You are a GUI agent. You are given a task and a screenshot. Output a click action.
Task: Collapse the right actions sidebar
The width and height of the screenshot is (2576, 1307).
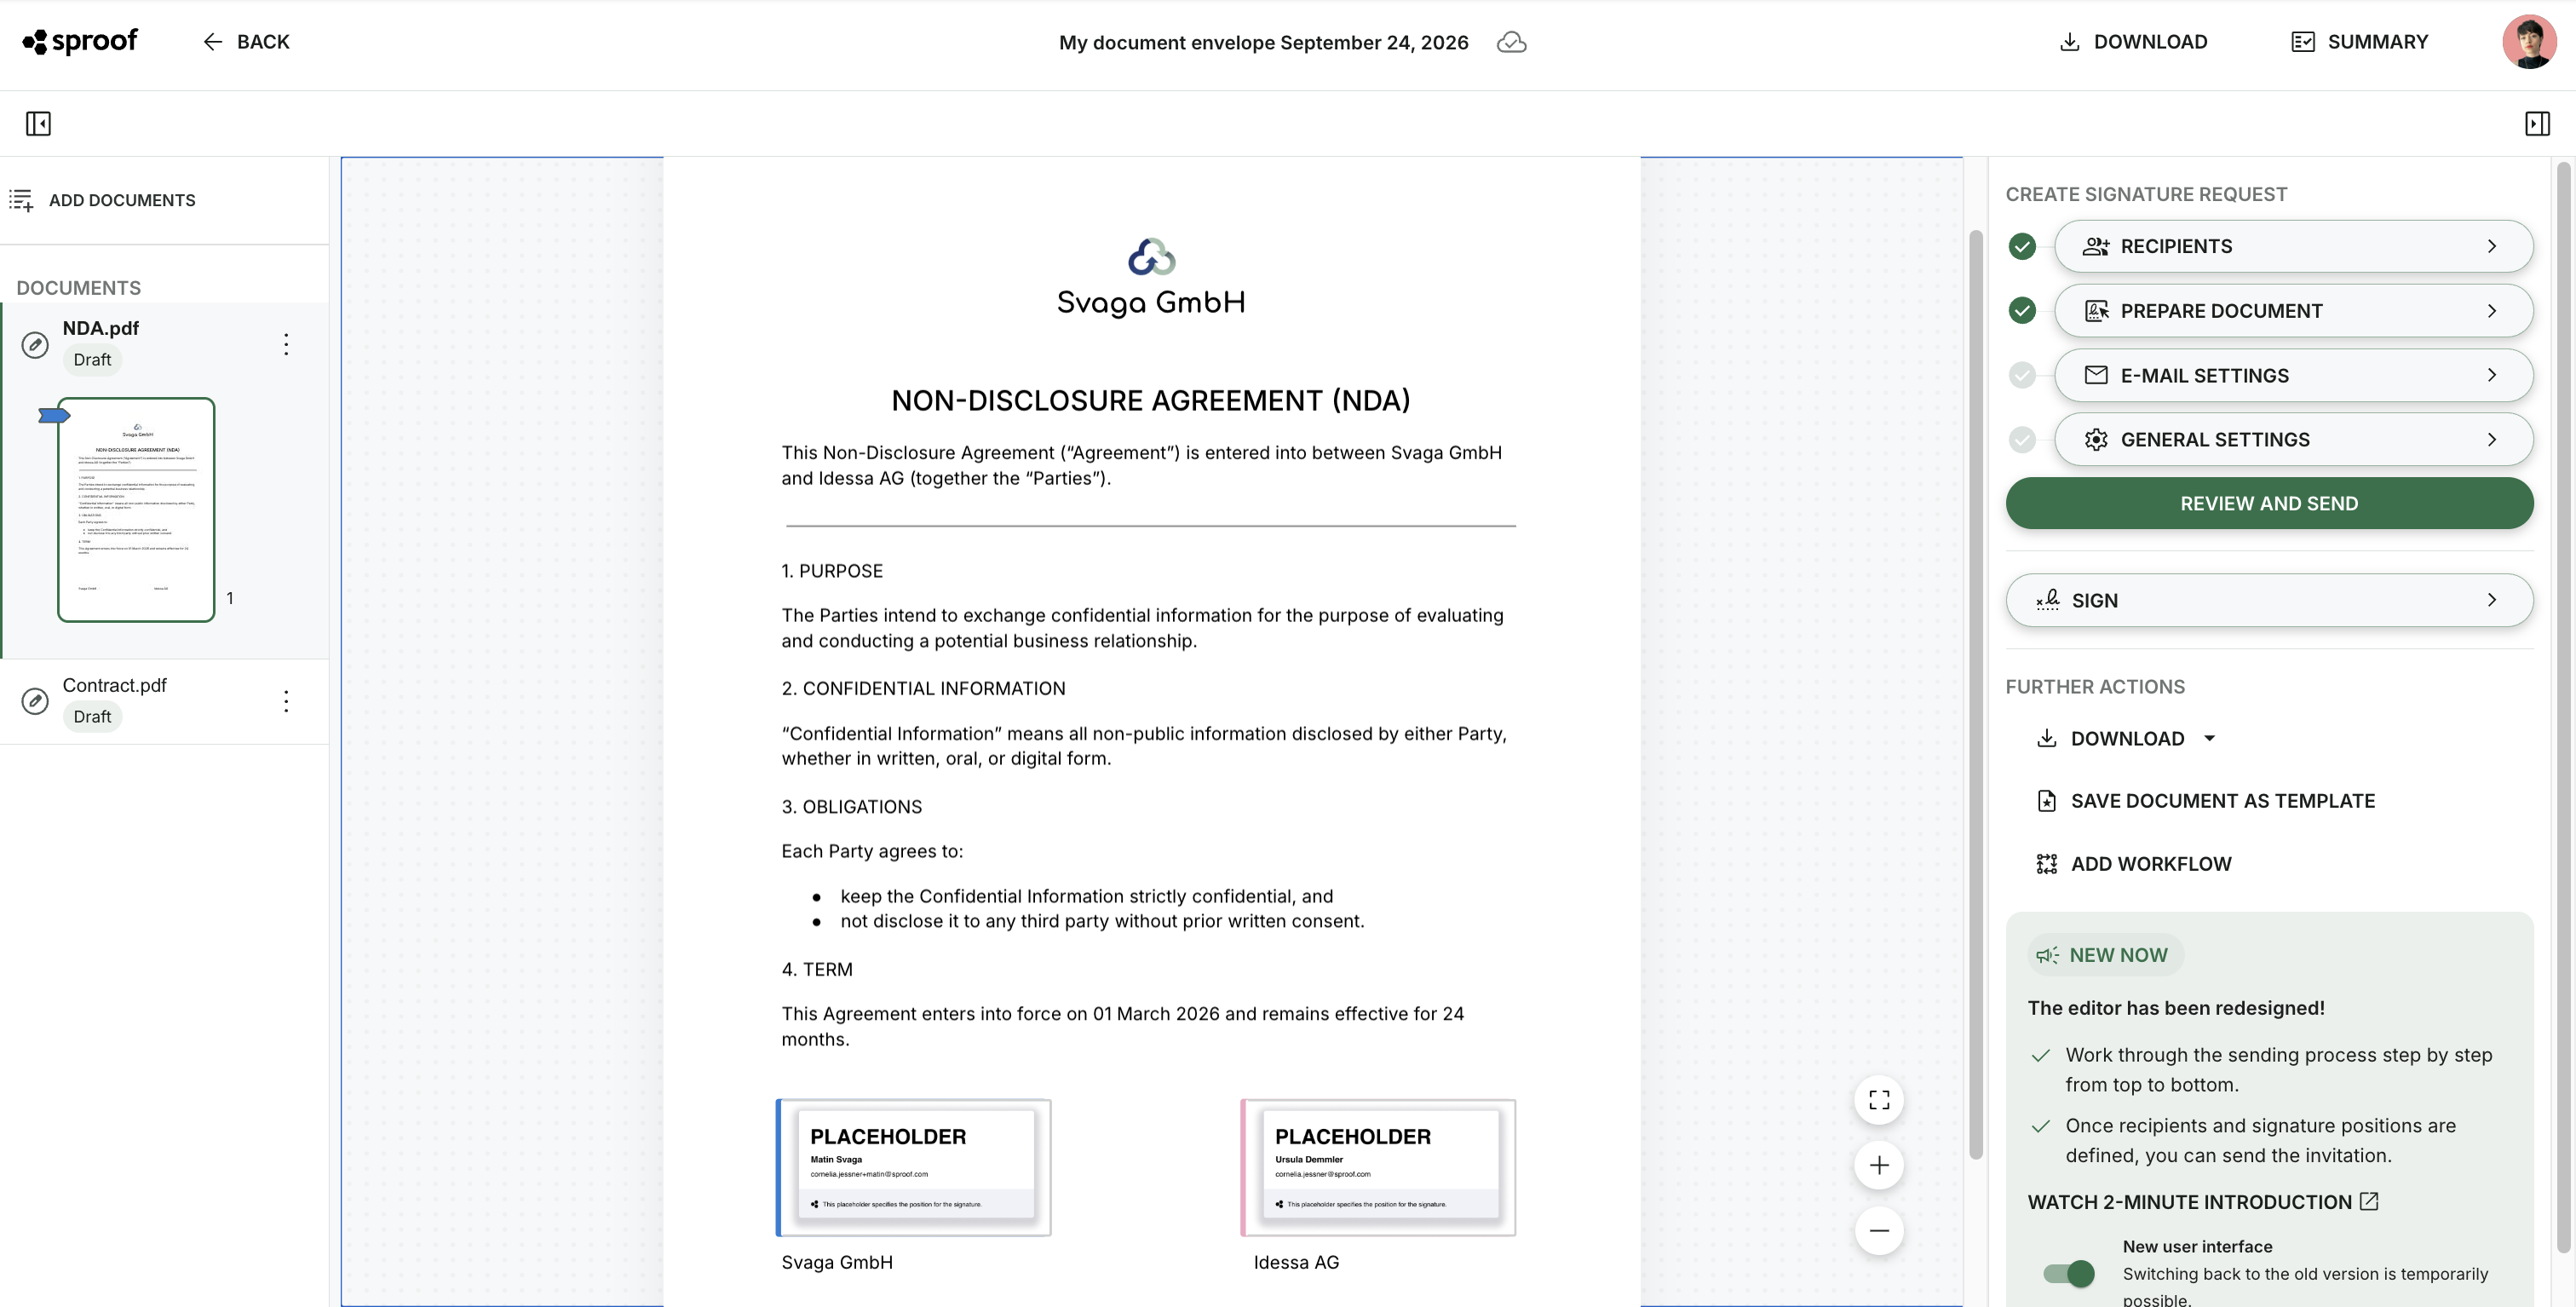tap(2537, 123)
